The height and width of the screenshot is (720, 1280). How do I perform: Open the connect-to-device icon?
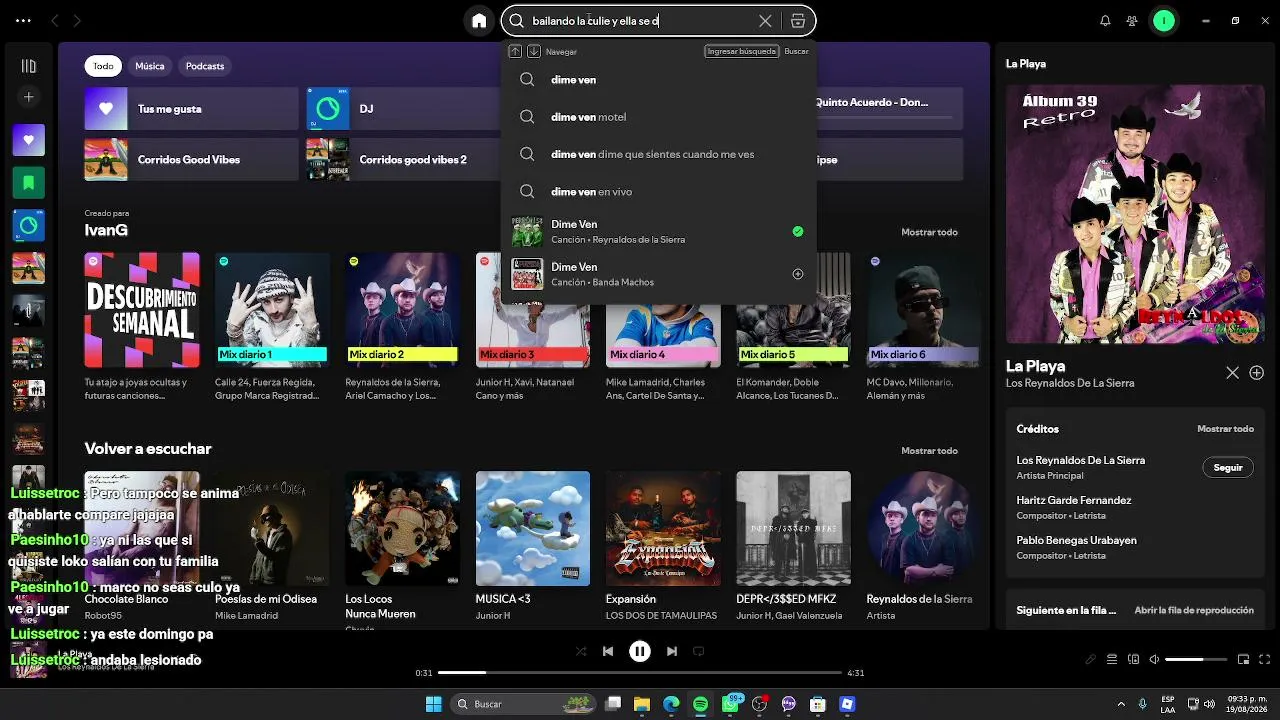coord(1133,660)
